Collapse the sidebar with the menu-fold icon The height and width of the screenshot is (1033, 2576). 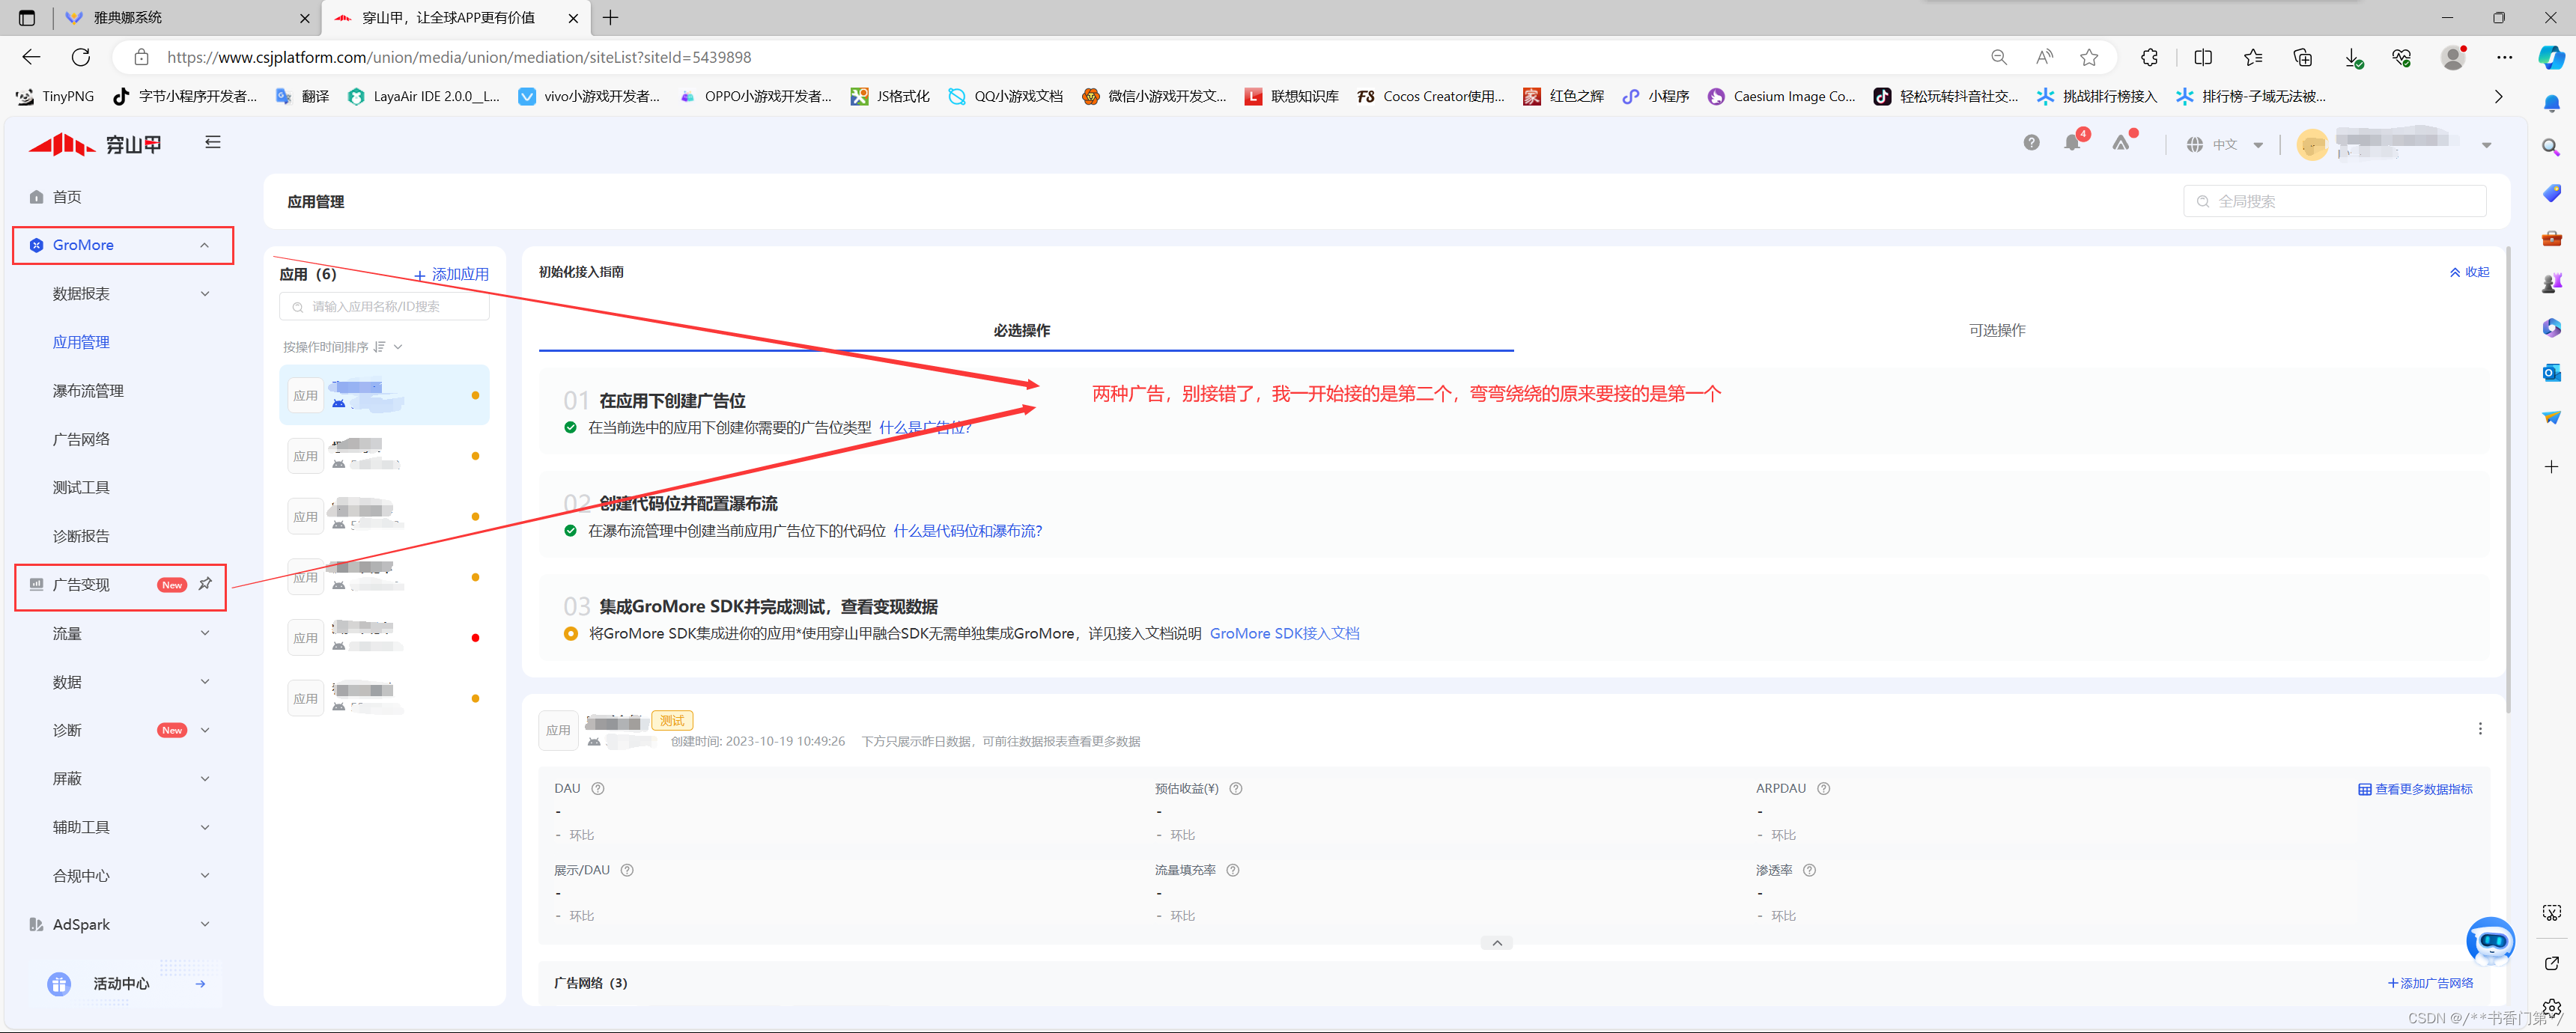click(x=212, y=142)
